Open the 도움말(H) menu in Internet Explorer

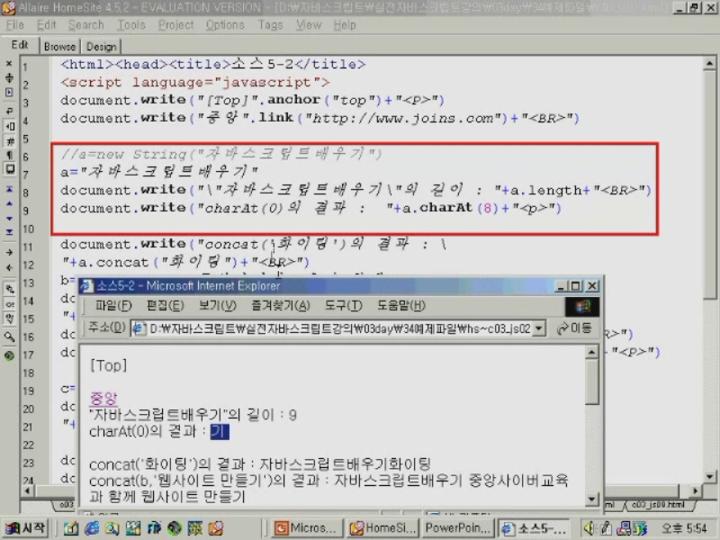[401, 306]
